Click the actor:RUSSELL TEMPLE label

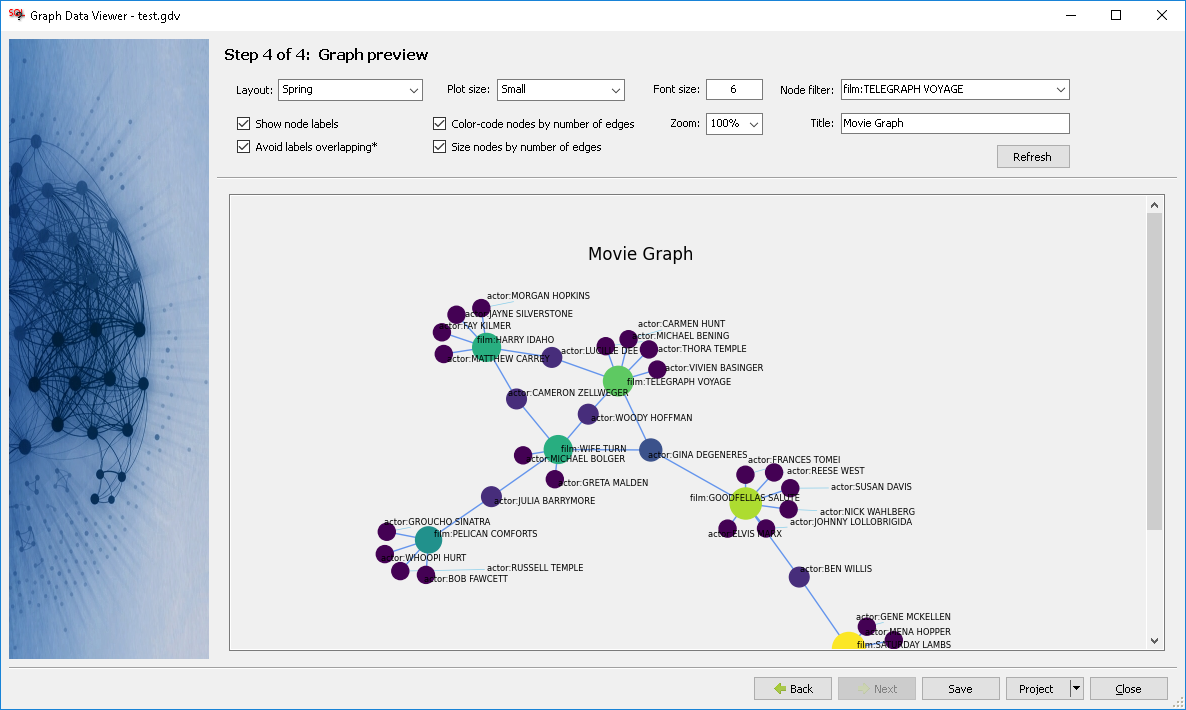[535, 568]
